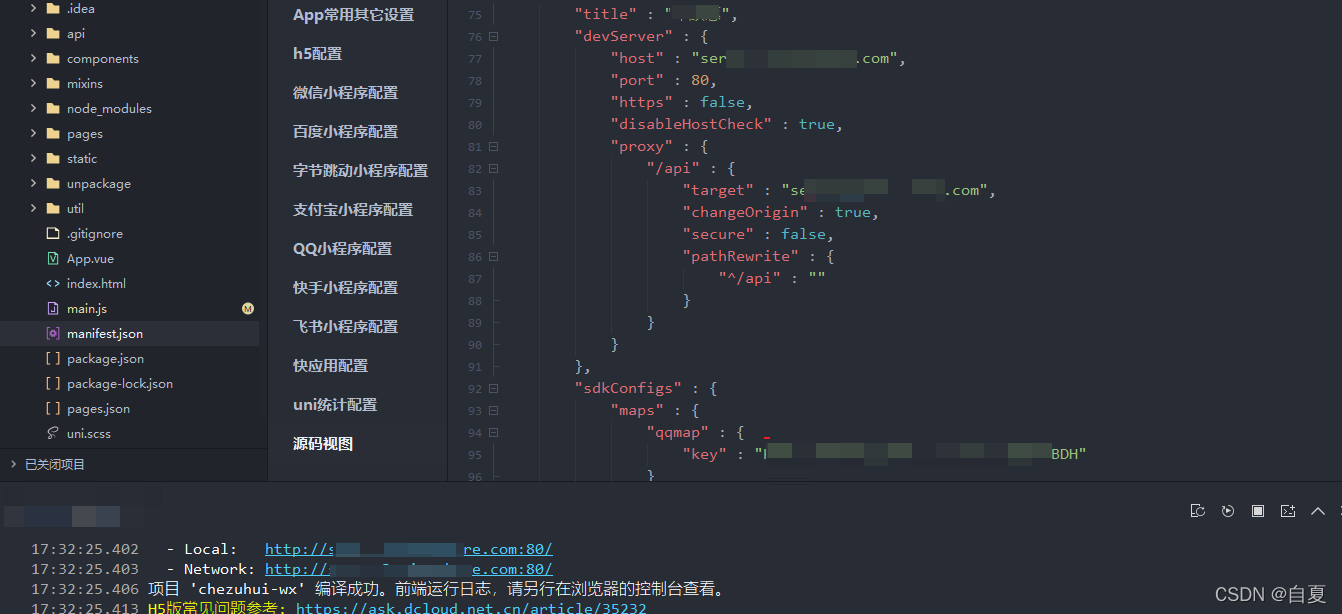The width and height of the screenshot is (1342, 614).
Task: Collapse the console panel with the up chevron
Action: [1318, 511]
